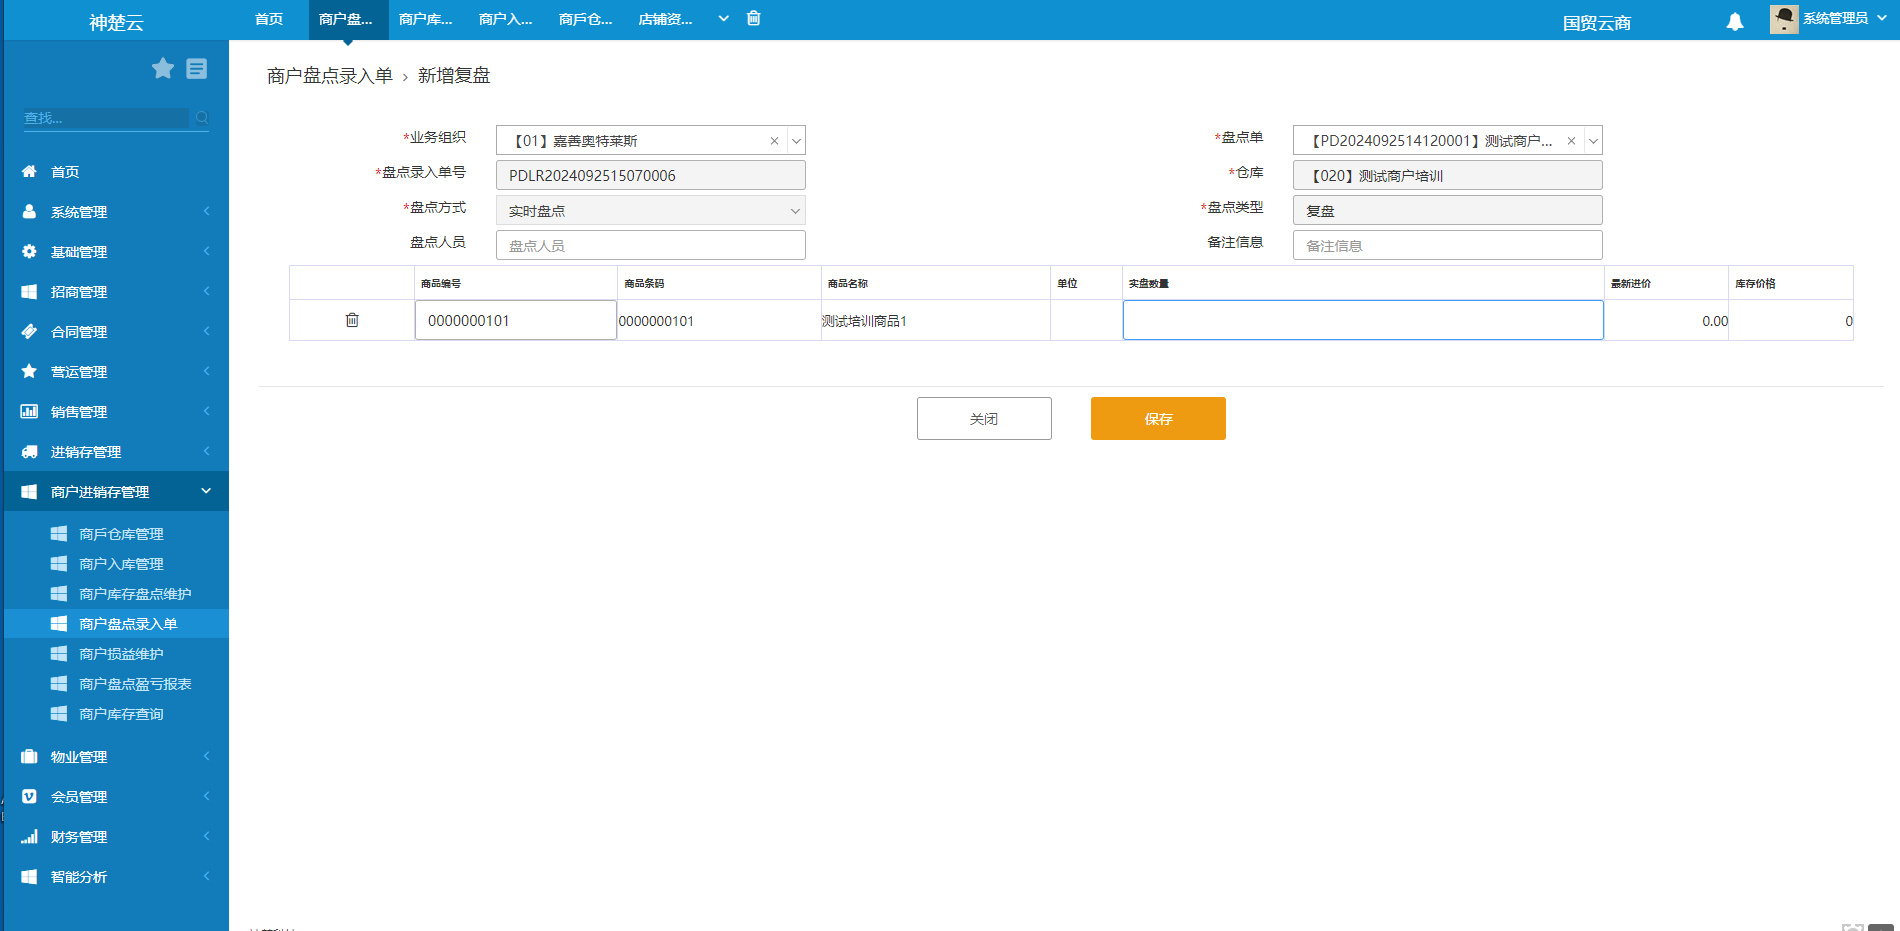1900x931 pixels.
Task: Click the orange 保存 button
Action: coord(1158,418)
